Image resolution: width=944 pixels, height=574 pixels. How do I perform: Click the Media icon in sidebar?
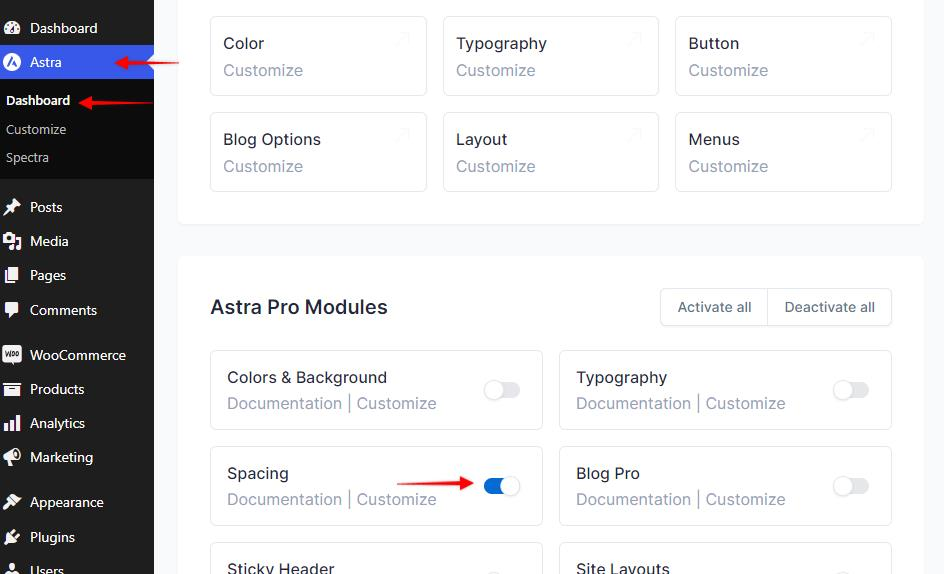click(12, 241)
